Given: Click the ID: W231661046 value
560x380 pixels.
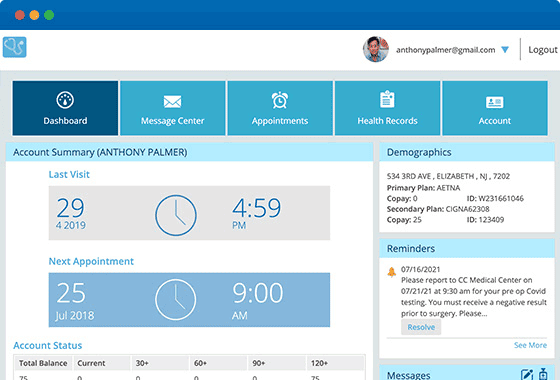Looking at the screenshot, I should coord(495,199).
